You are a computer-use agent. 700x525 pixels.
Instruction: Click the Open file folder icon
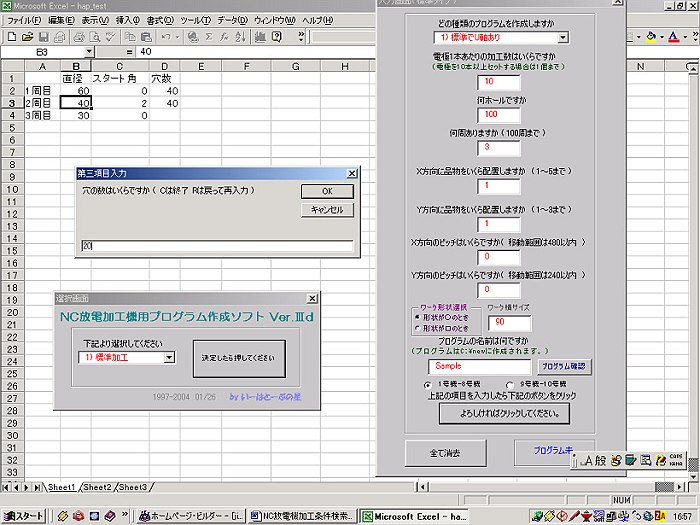coord(28,37)
